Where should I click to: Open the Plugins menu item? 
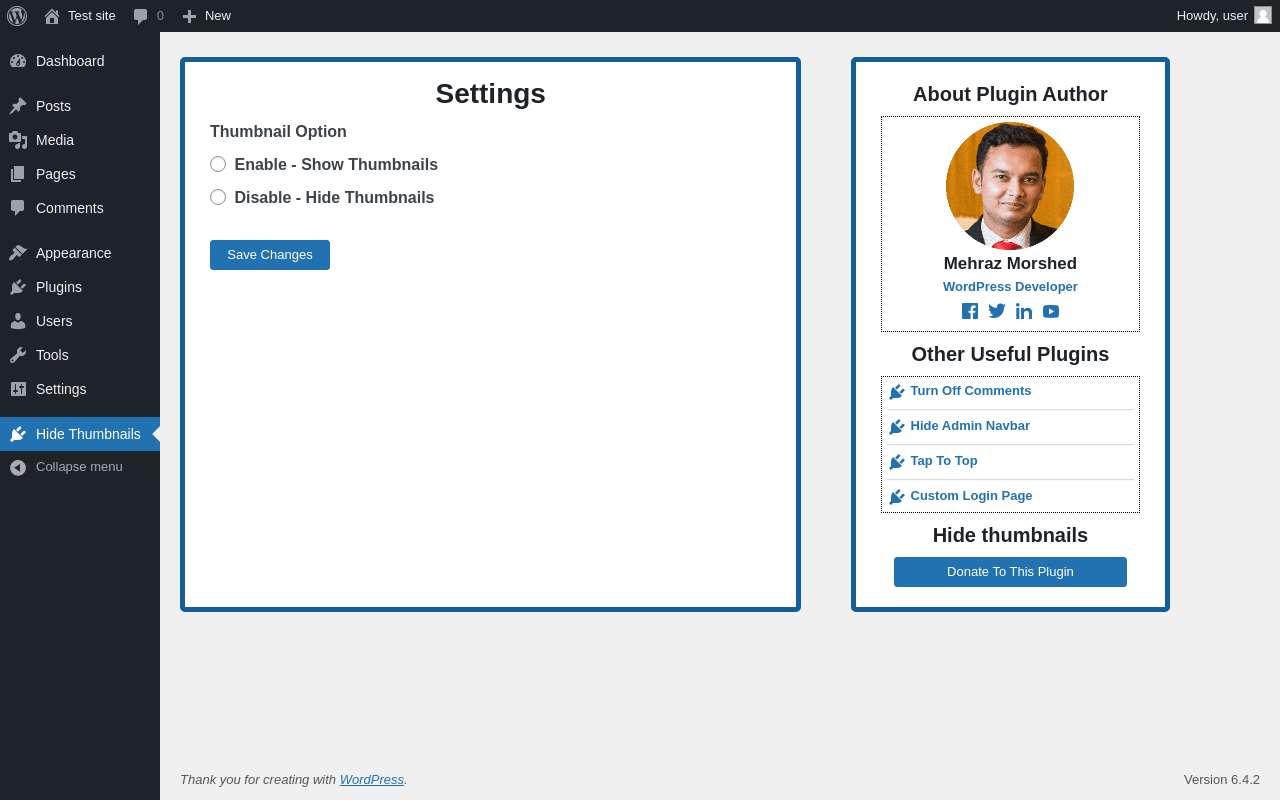coord(80,287)
